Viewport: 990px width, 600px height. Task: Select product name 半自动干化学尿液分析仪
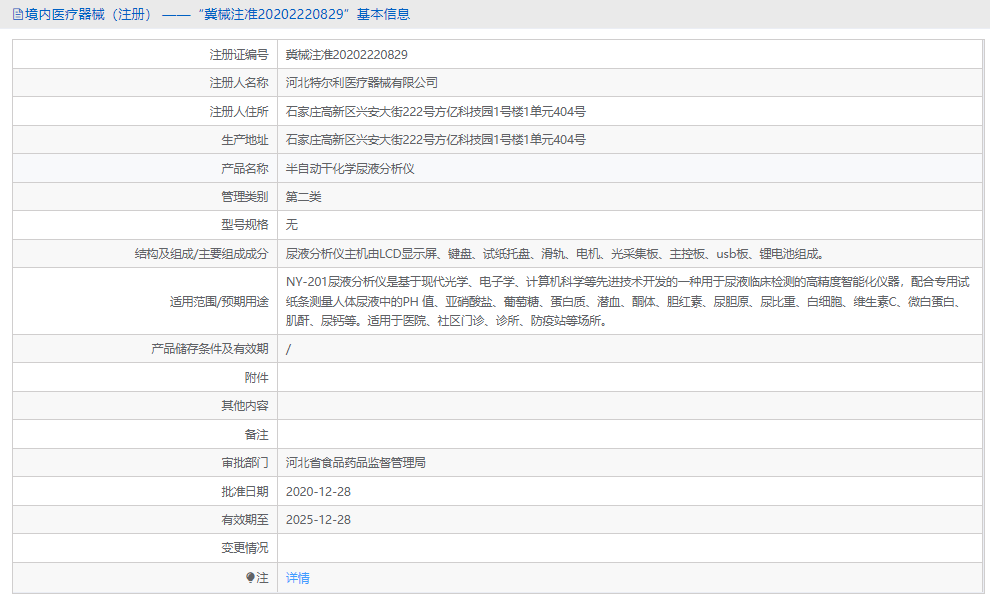pos(350,168)
